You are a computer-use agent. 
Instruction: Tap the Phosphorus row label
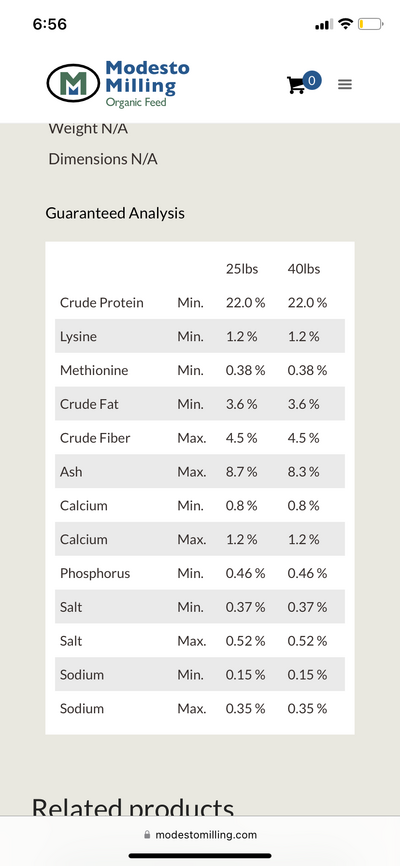tap(95, 573)
